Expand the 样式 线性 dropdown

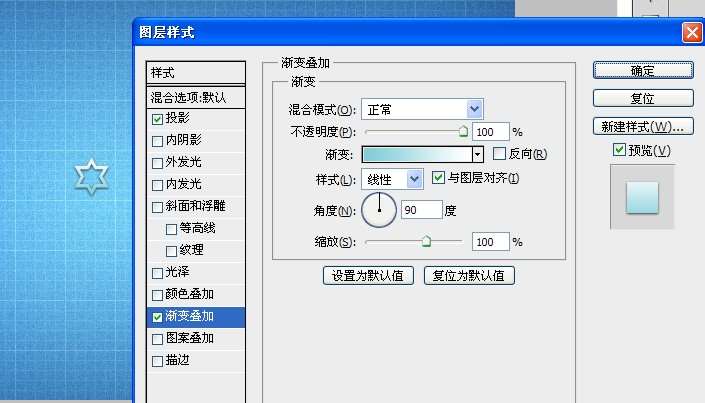[415, 179]
